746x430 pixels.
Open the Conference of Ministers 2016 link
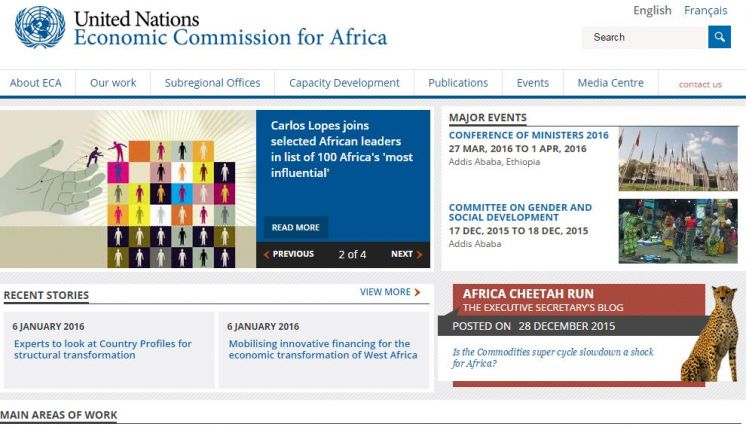[529, 135]
